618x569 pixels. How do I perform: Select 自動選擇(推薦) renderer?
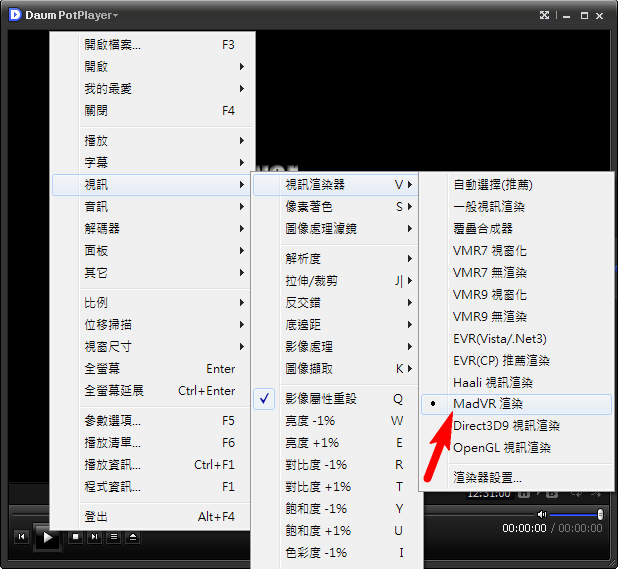click(516, 185)
